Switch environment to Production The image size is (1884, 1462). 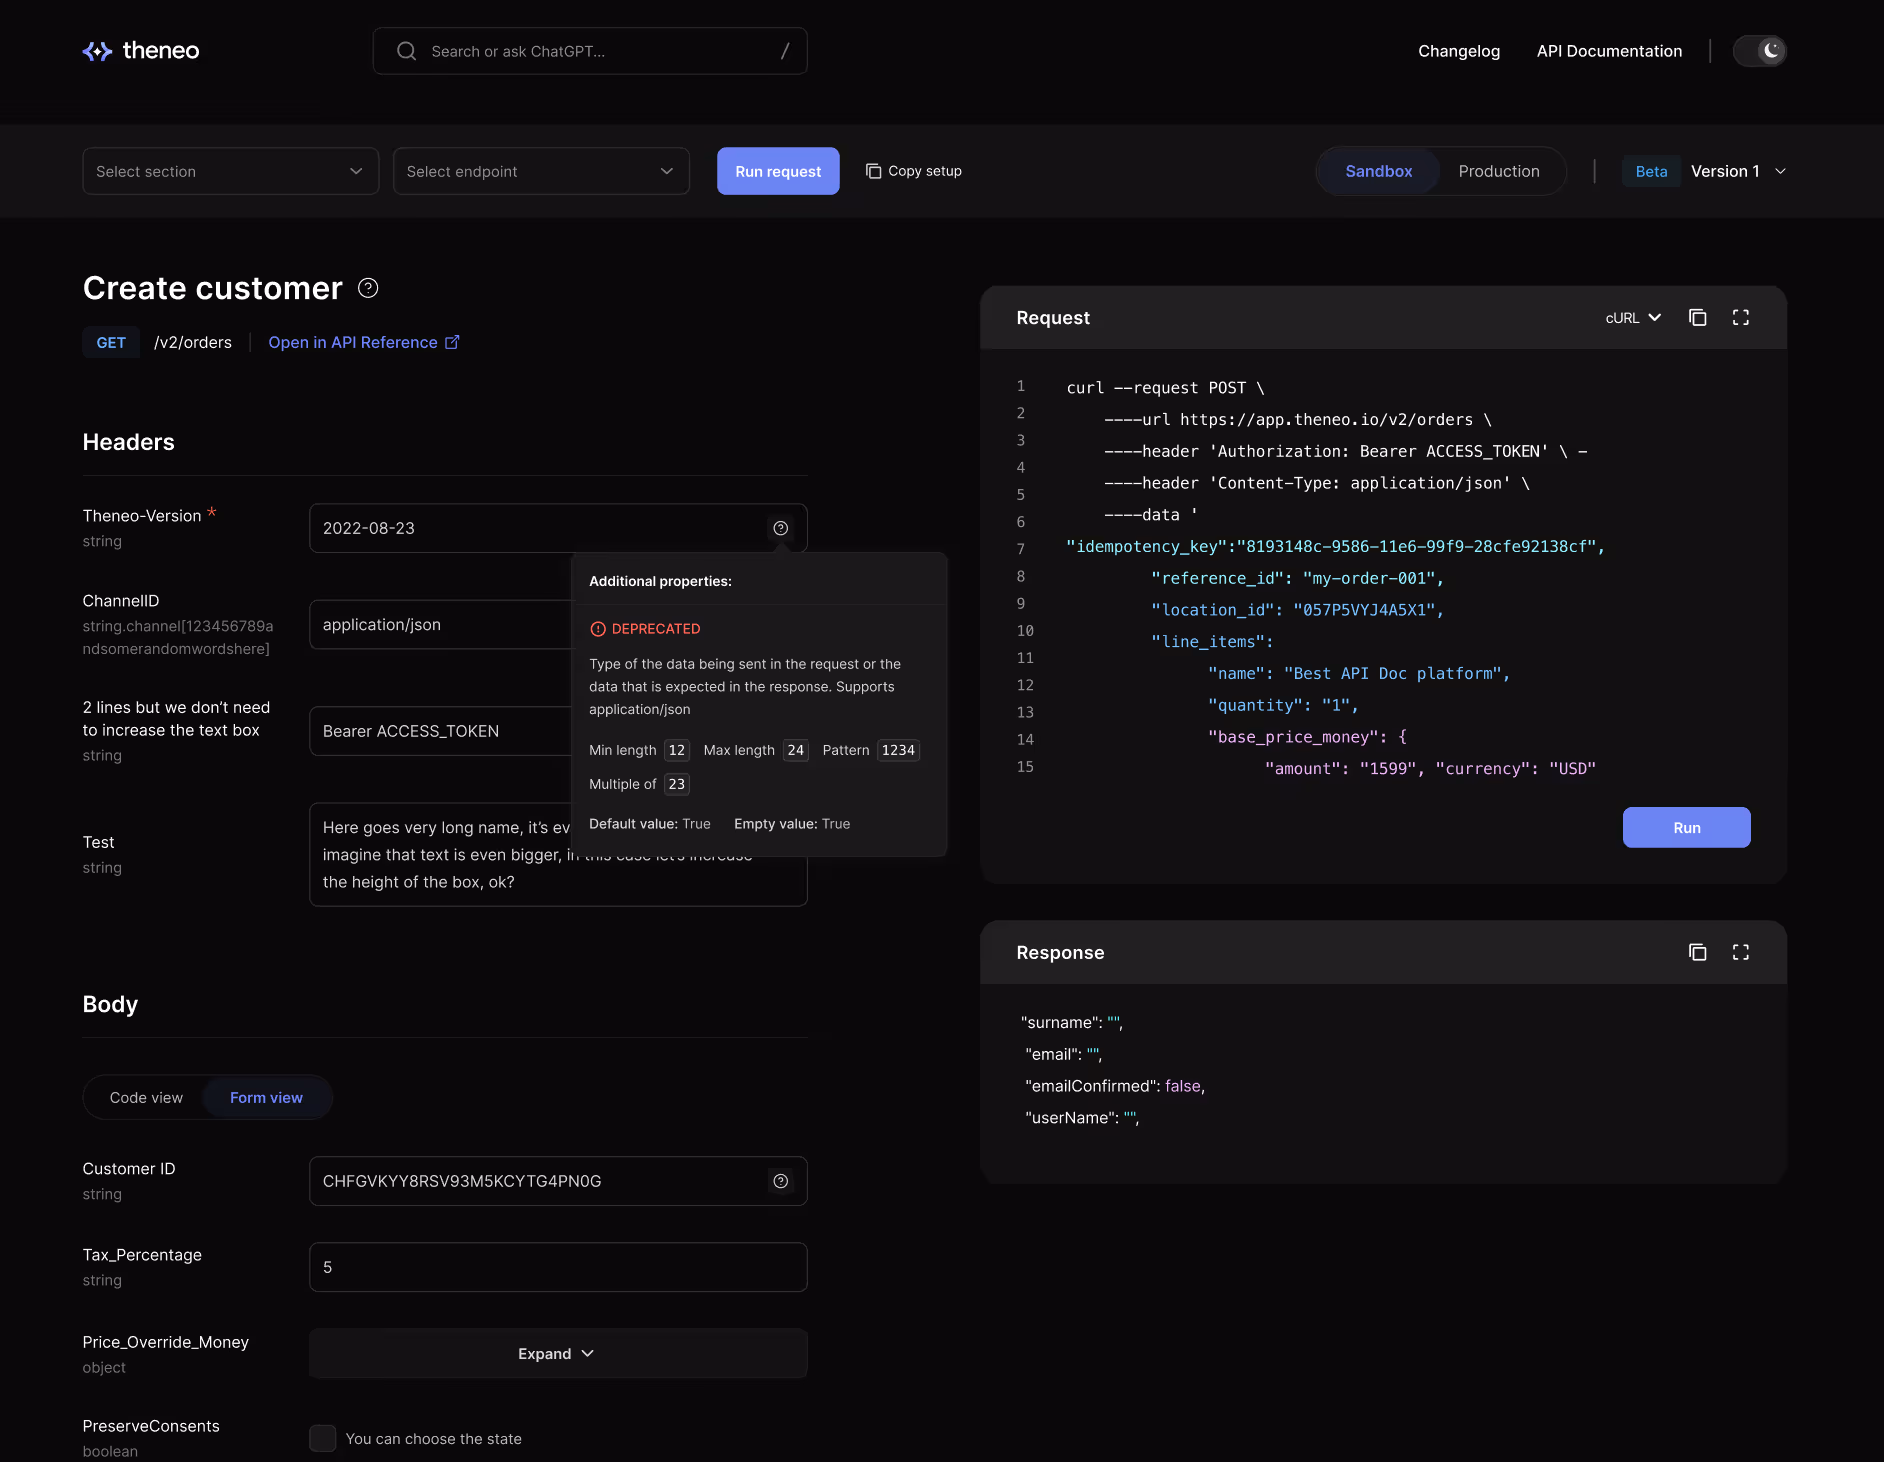1499,171
